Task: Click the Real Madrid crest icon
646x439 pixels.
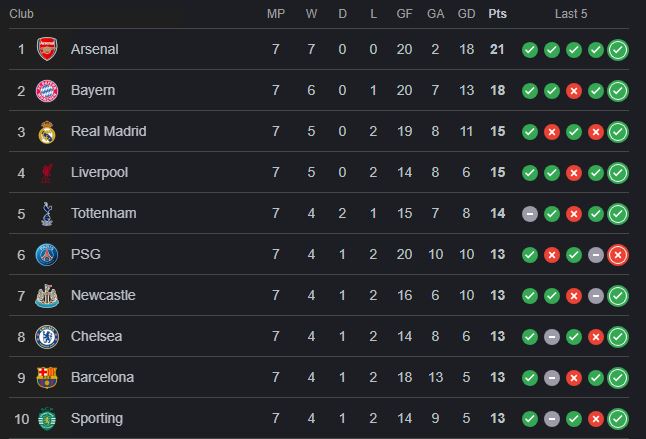Action: click(x=46, y=131)
